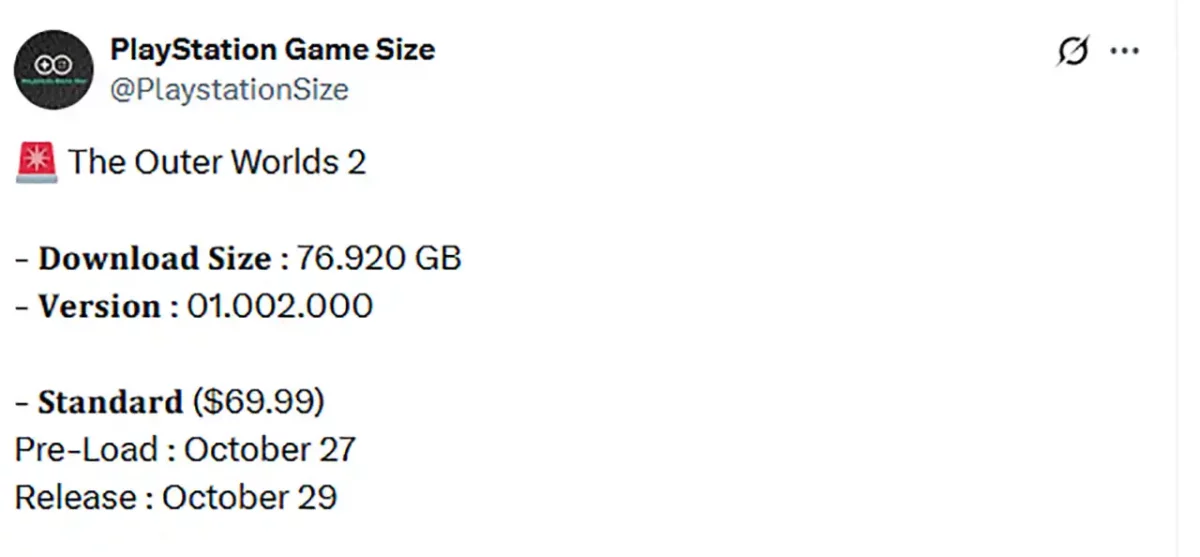
Task: Click the ($69.99) price text
Action: pyautogui.click(x=259, y=402)
